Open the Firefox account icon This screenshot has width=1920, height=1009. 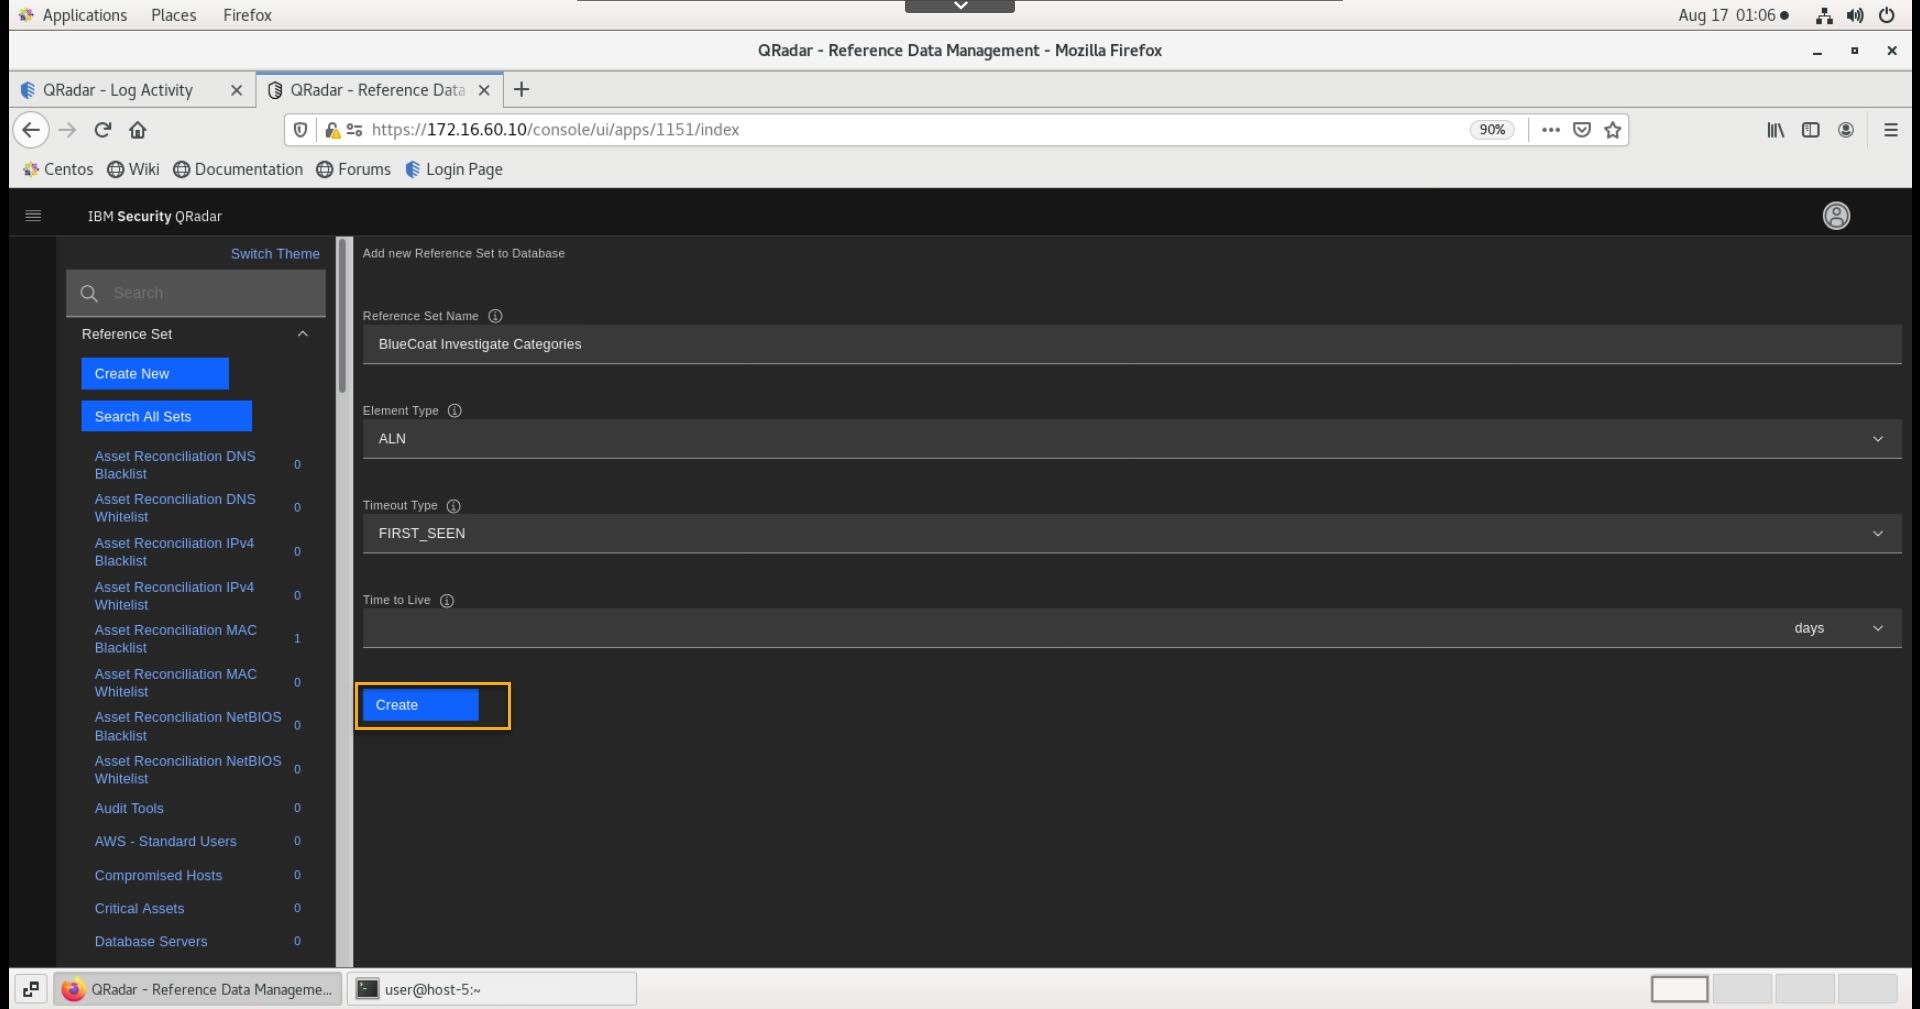1846,130
